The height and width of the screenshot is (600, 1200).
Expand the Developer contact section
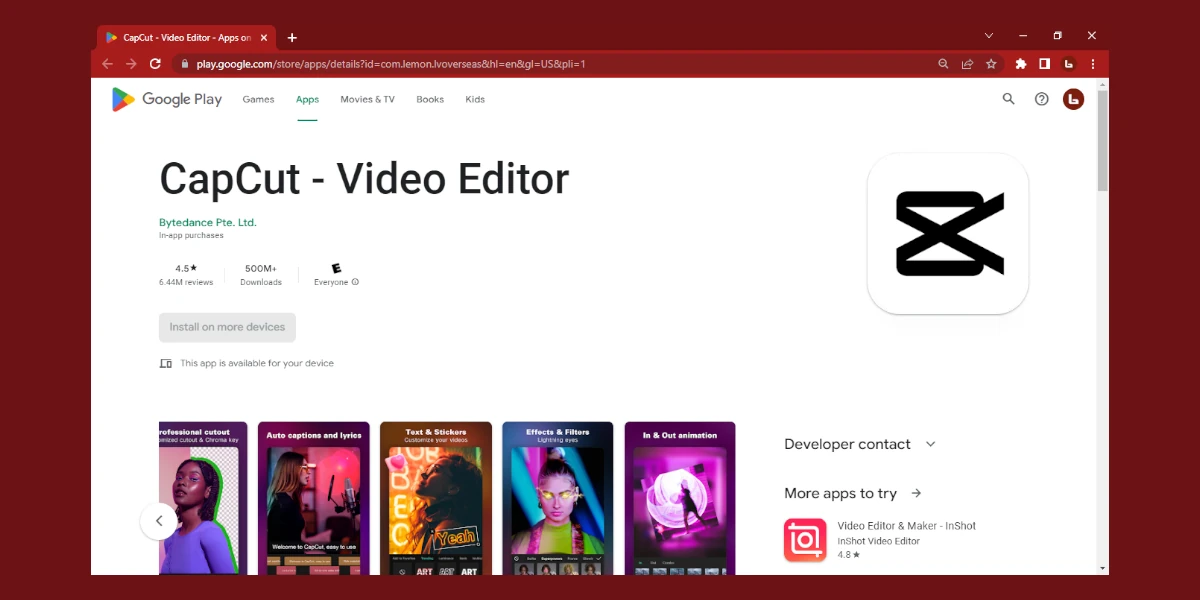pyautogui.click(x=860, y=444)
